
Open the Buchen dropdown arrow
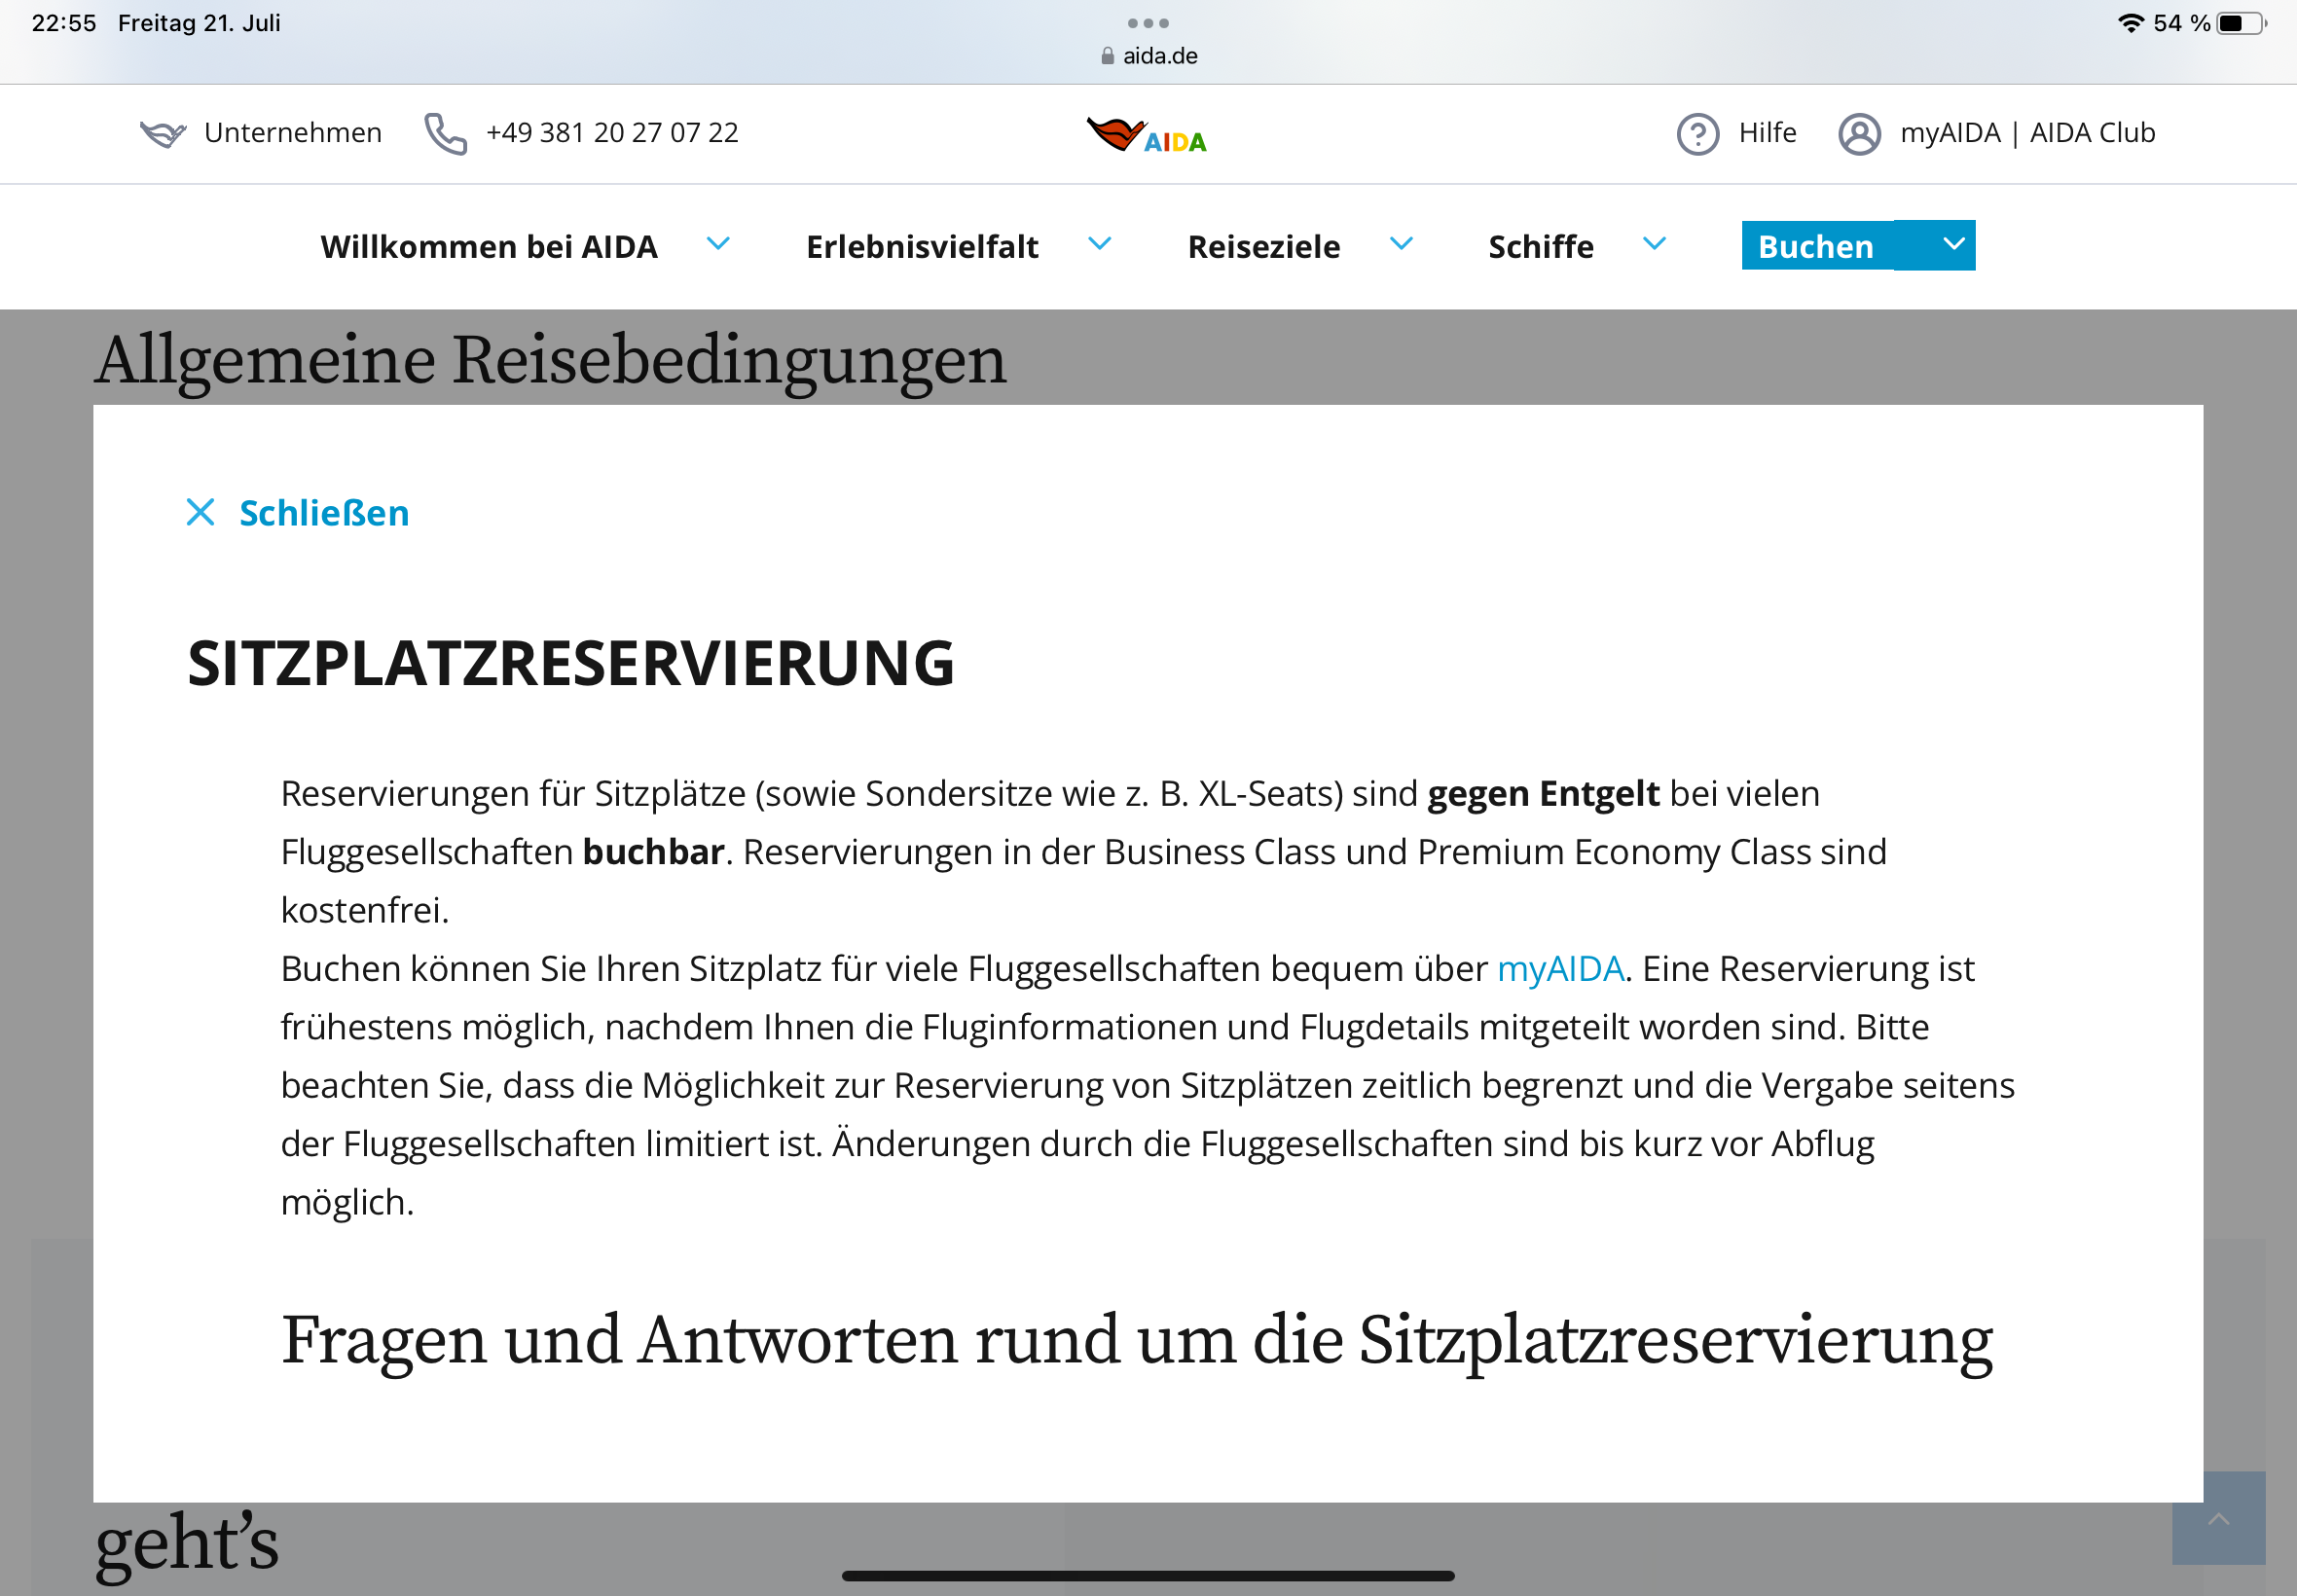point(1952,245)
